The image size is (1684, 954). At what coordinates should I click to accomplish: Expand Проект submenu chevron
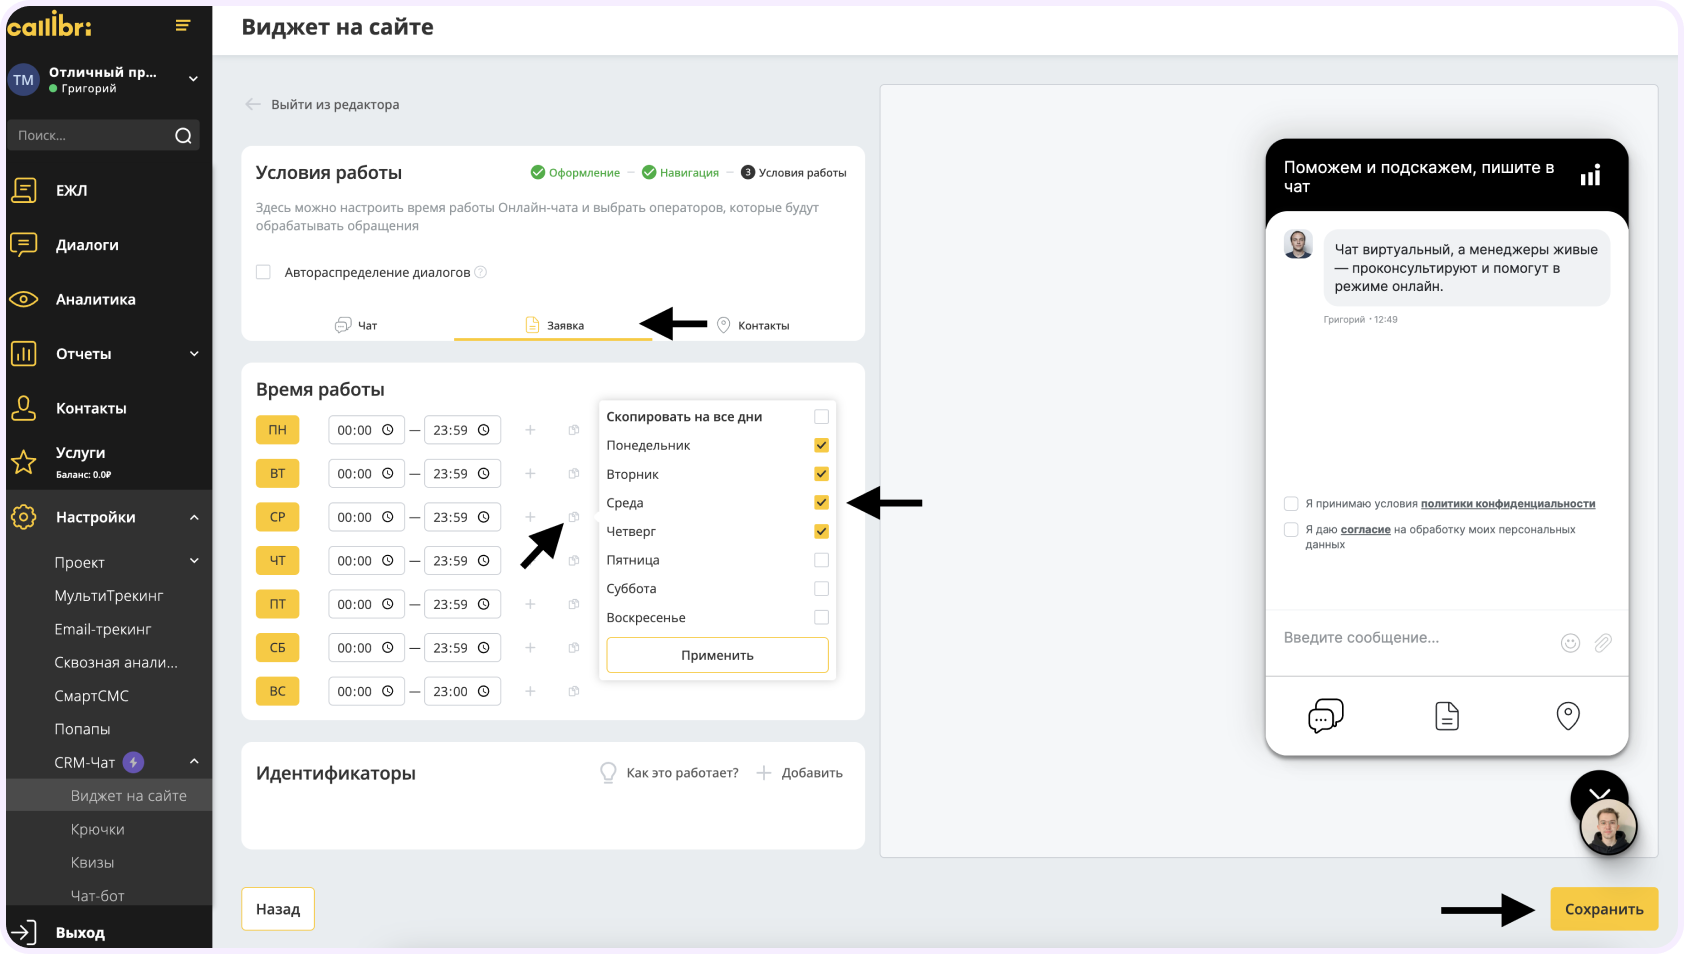[x=194, y=561]
